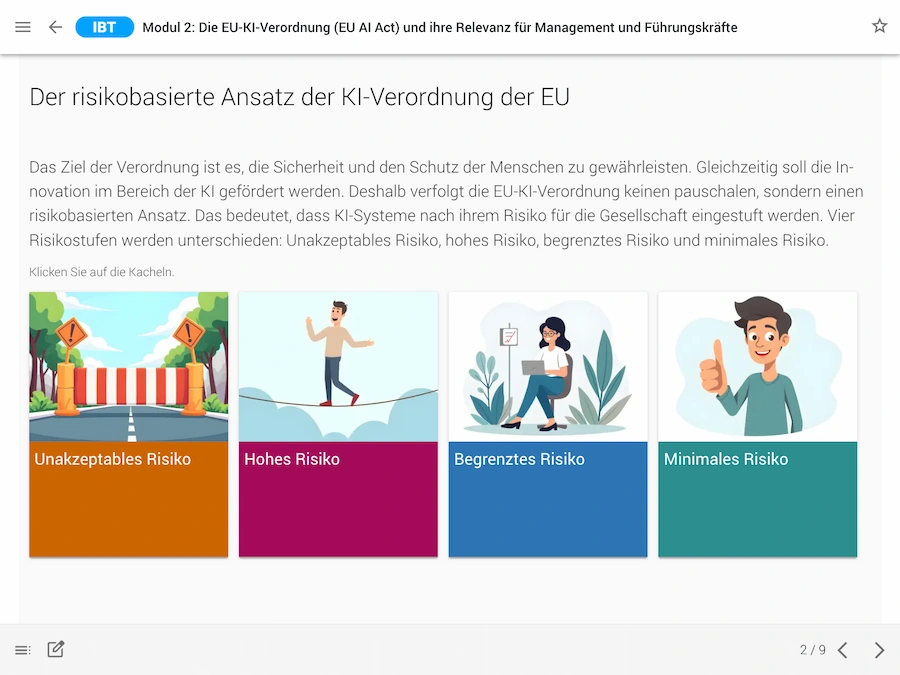Open the notes edit icon
Image resolution: width=900 pixels, height=675 pixels.
click(x=56, y=649)
